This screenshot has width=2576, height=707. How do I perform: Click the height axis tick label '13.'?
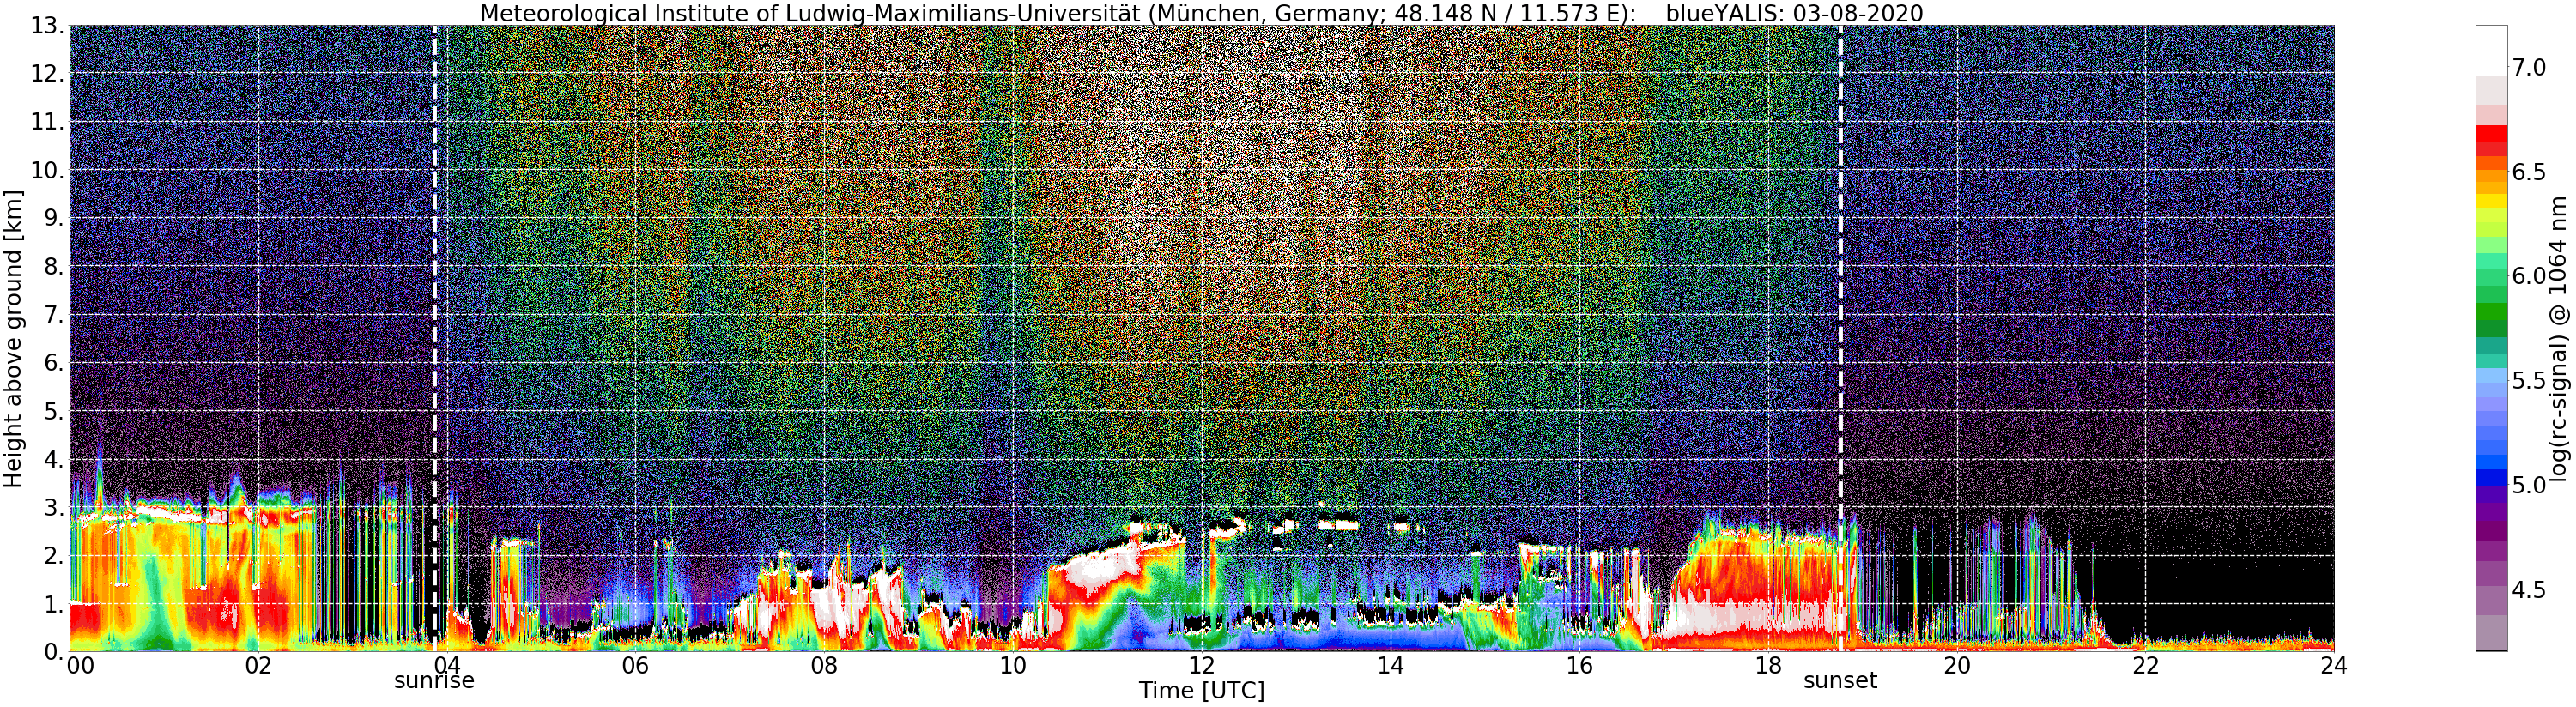46,26
